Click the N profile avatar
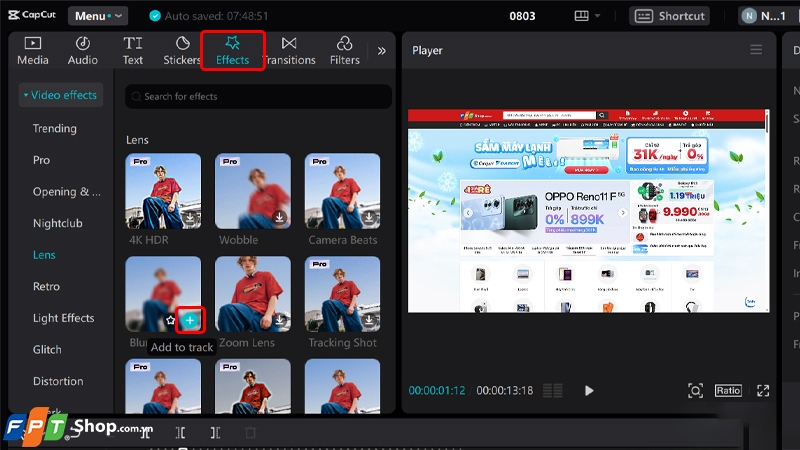Image resolution: width=800 pixels, height=450 pixels. click(749, 16)
